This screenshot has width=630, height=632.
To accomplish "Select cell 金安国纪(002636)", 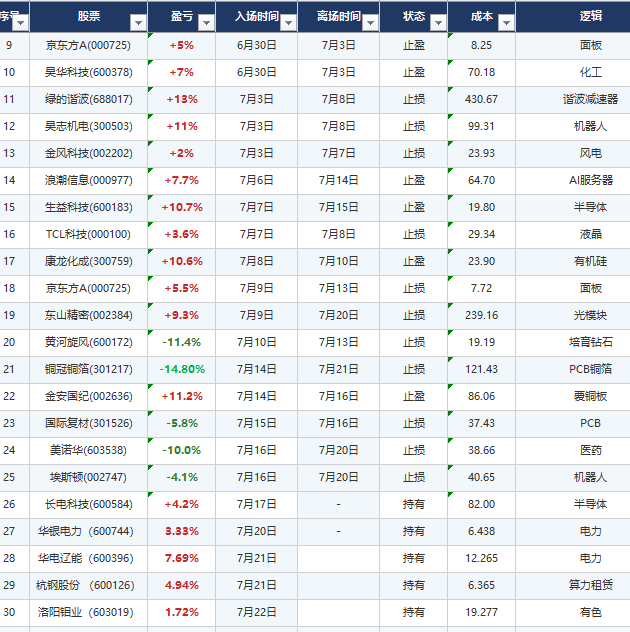I will pos(88,396).
